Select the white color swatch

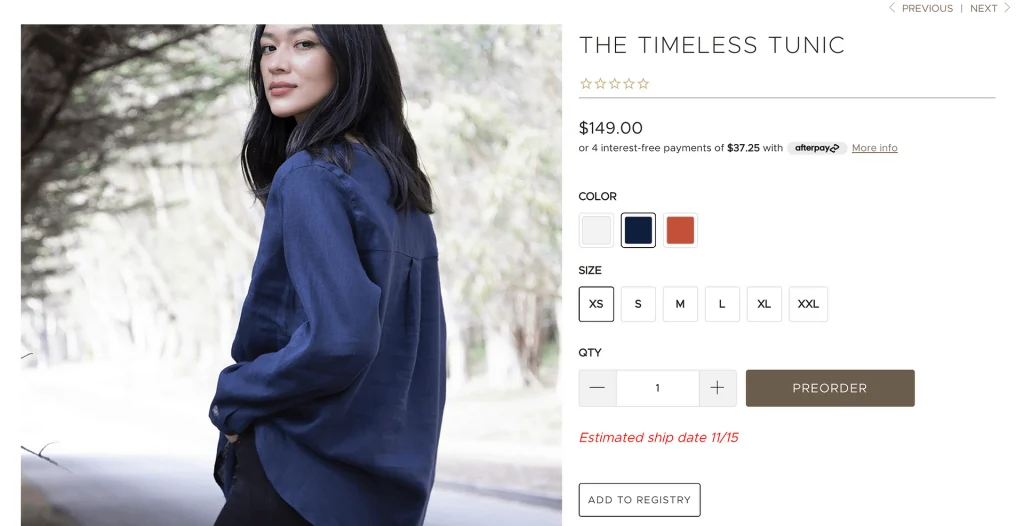coord(596,230)
